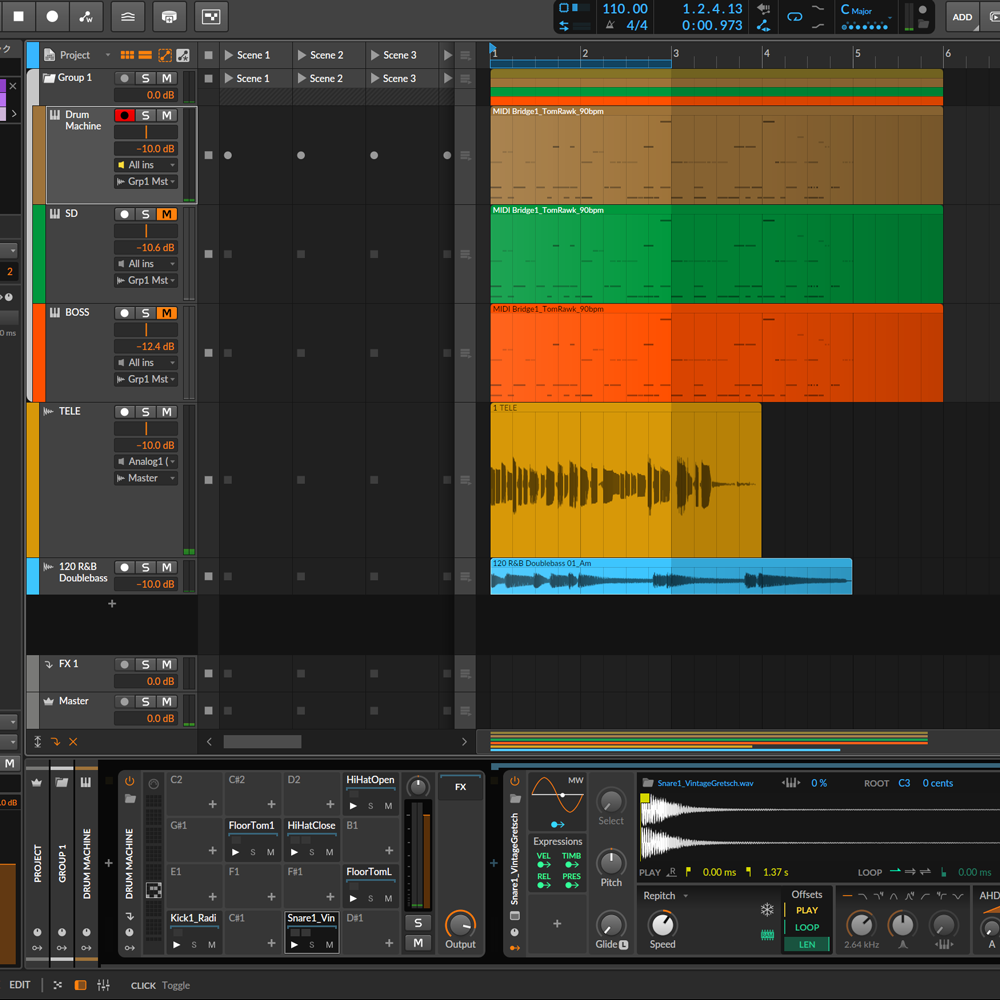Click the global Record button

tap(52, 17)
